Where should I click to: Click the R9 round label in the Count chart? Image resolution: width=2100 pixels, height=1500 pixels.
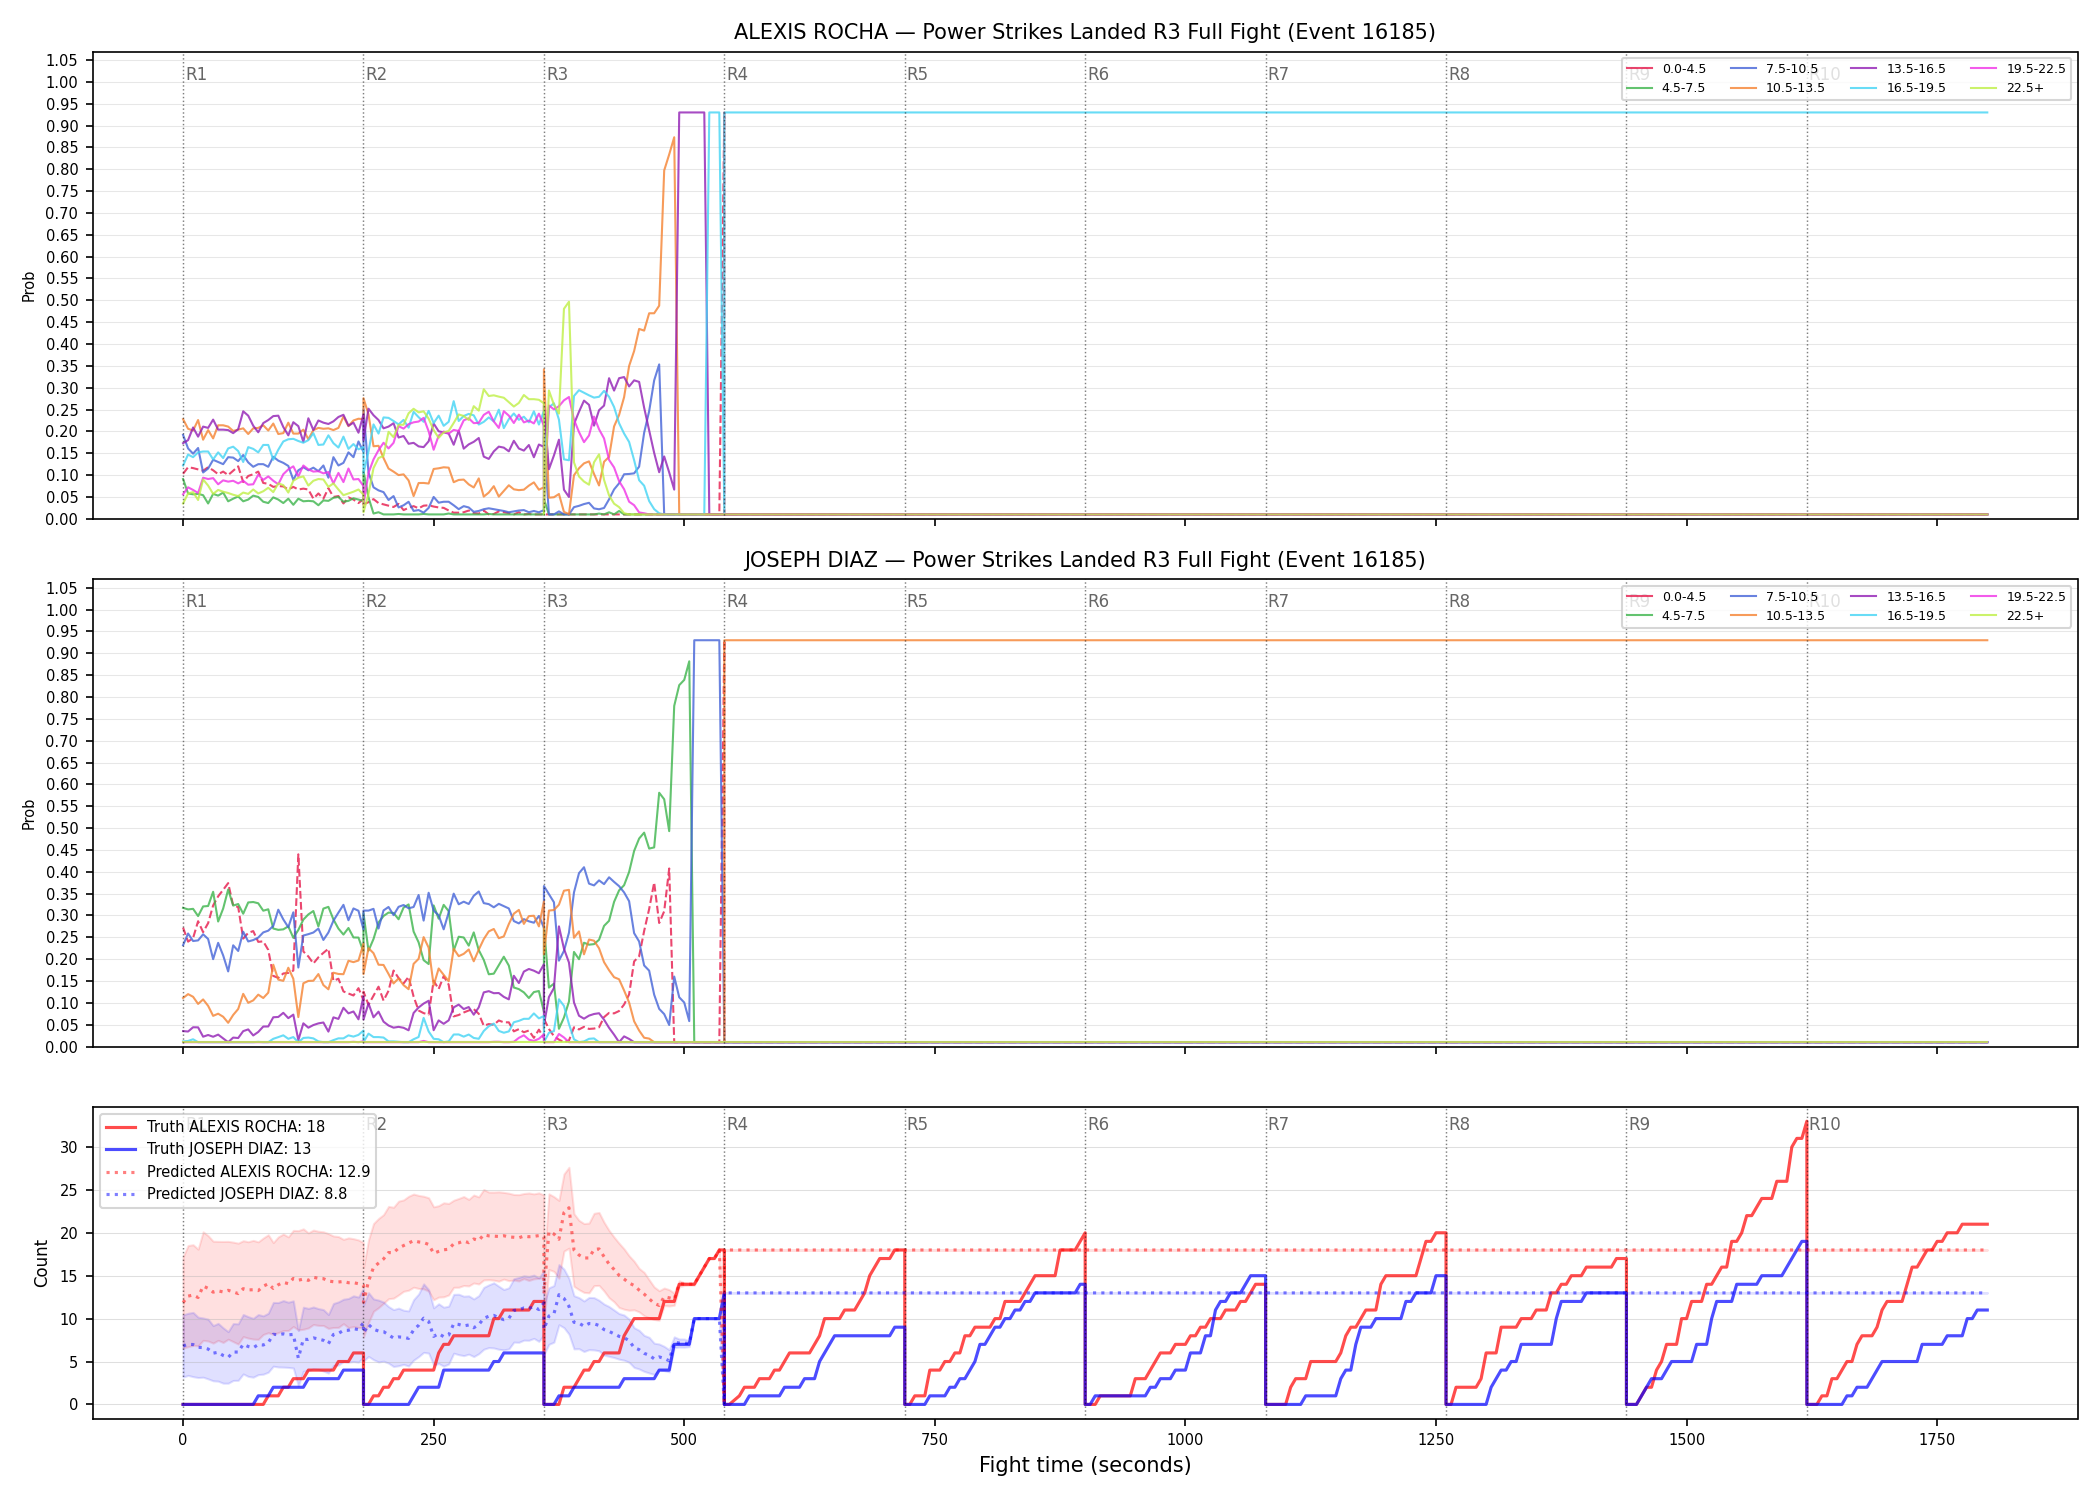[x=1639, y=1124]
